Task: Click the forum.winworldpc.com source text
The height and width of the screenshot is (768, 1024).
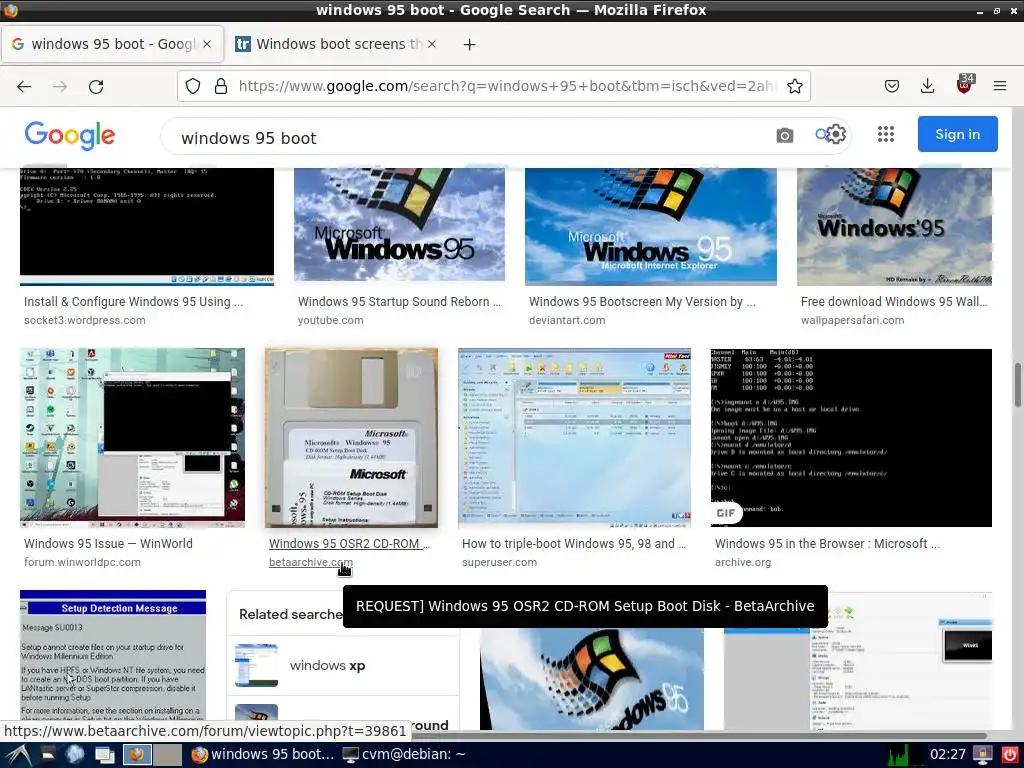Action: 82,562
